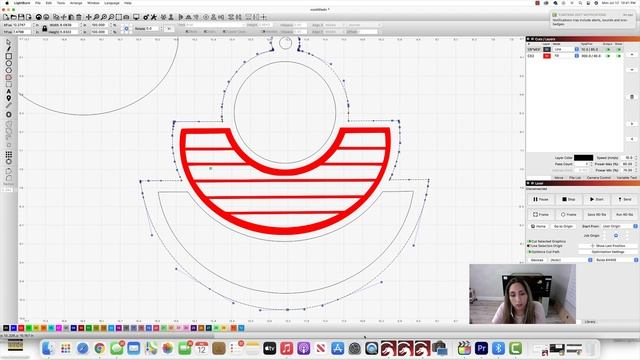Click the Home button
640x360 pixels.
coord(538,226)
